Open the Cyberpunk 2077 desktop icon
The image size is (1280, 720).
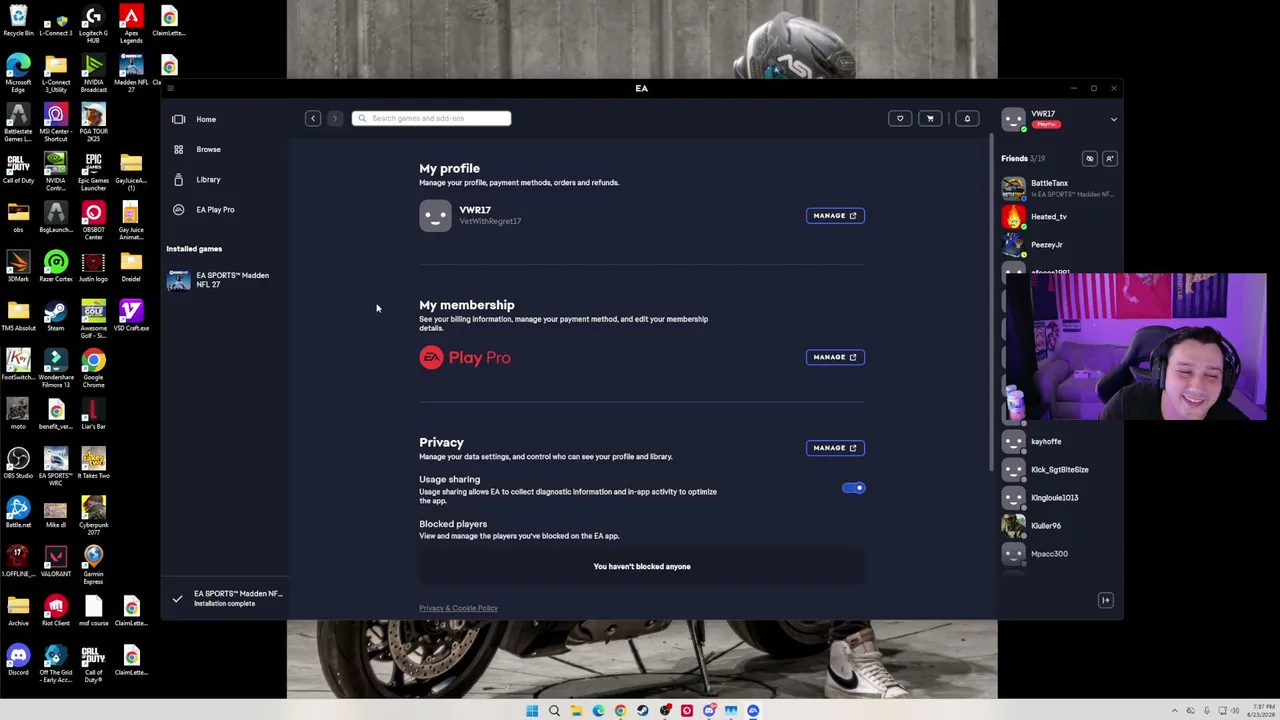pyautogui.click(x=93, y=514)
